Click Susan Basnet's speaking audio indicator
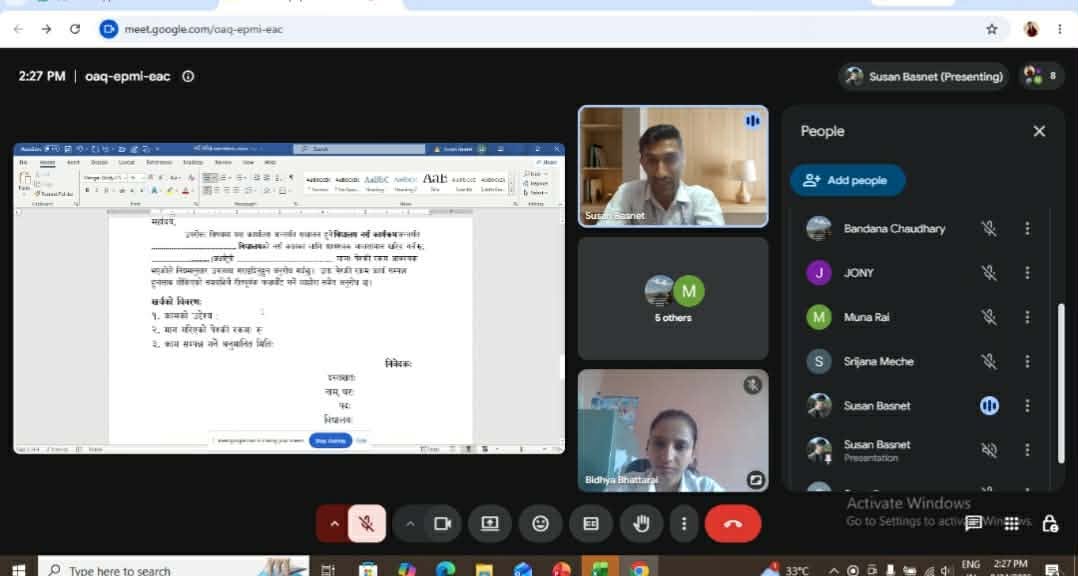This screenshot has height=576, width=1078. point(989,406)
